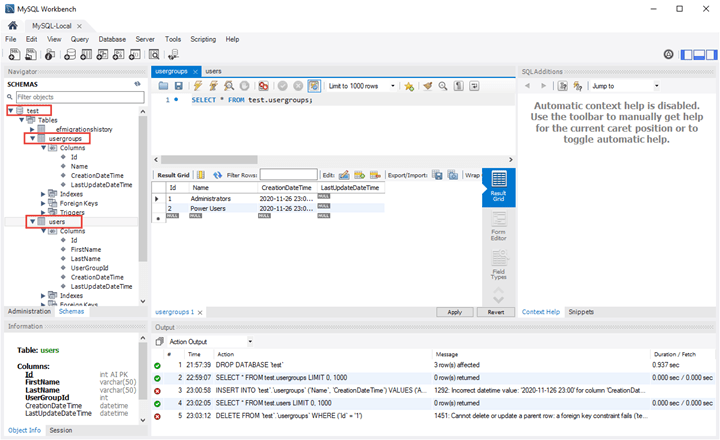
Task: Switch to the users query tab
Action: click(x=213, y=71)
